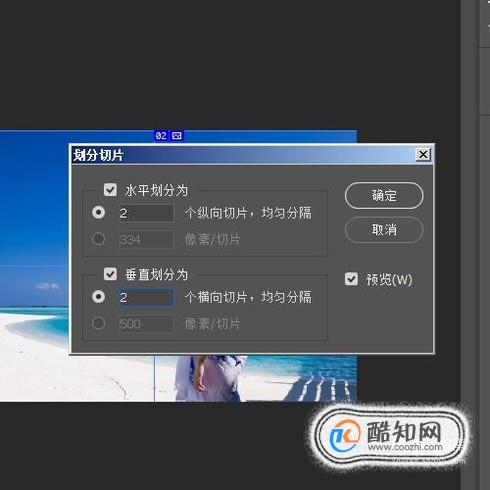This screenshot has width=490, height=490.
Task: Toggle the 垂直划分为 checkbox
Action: (x=110, y=274)
